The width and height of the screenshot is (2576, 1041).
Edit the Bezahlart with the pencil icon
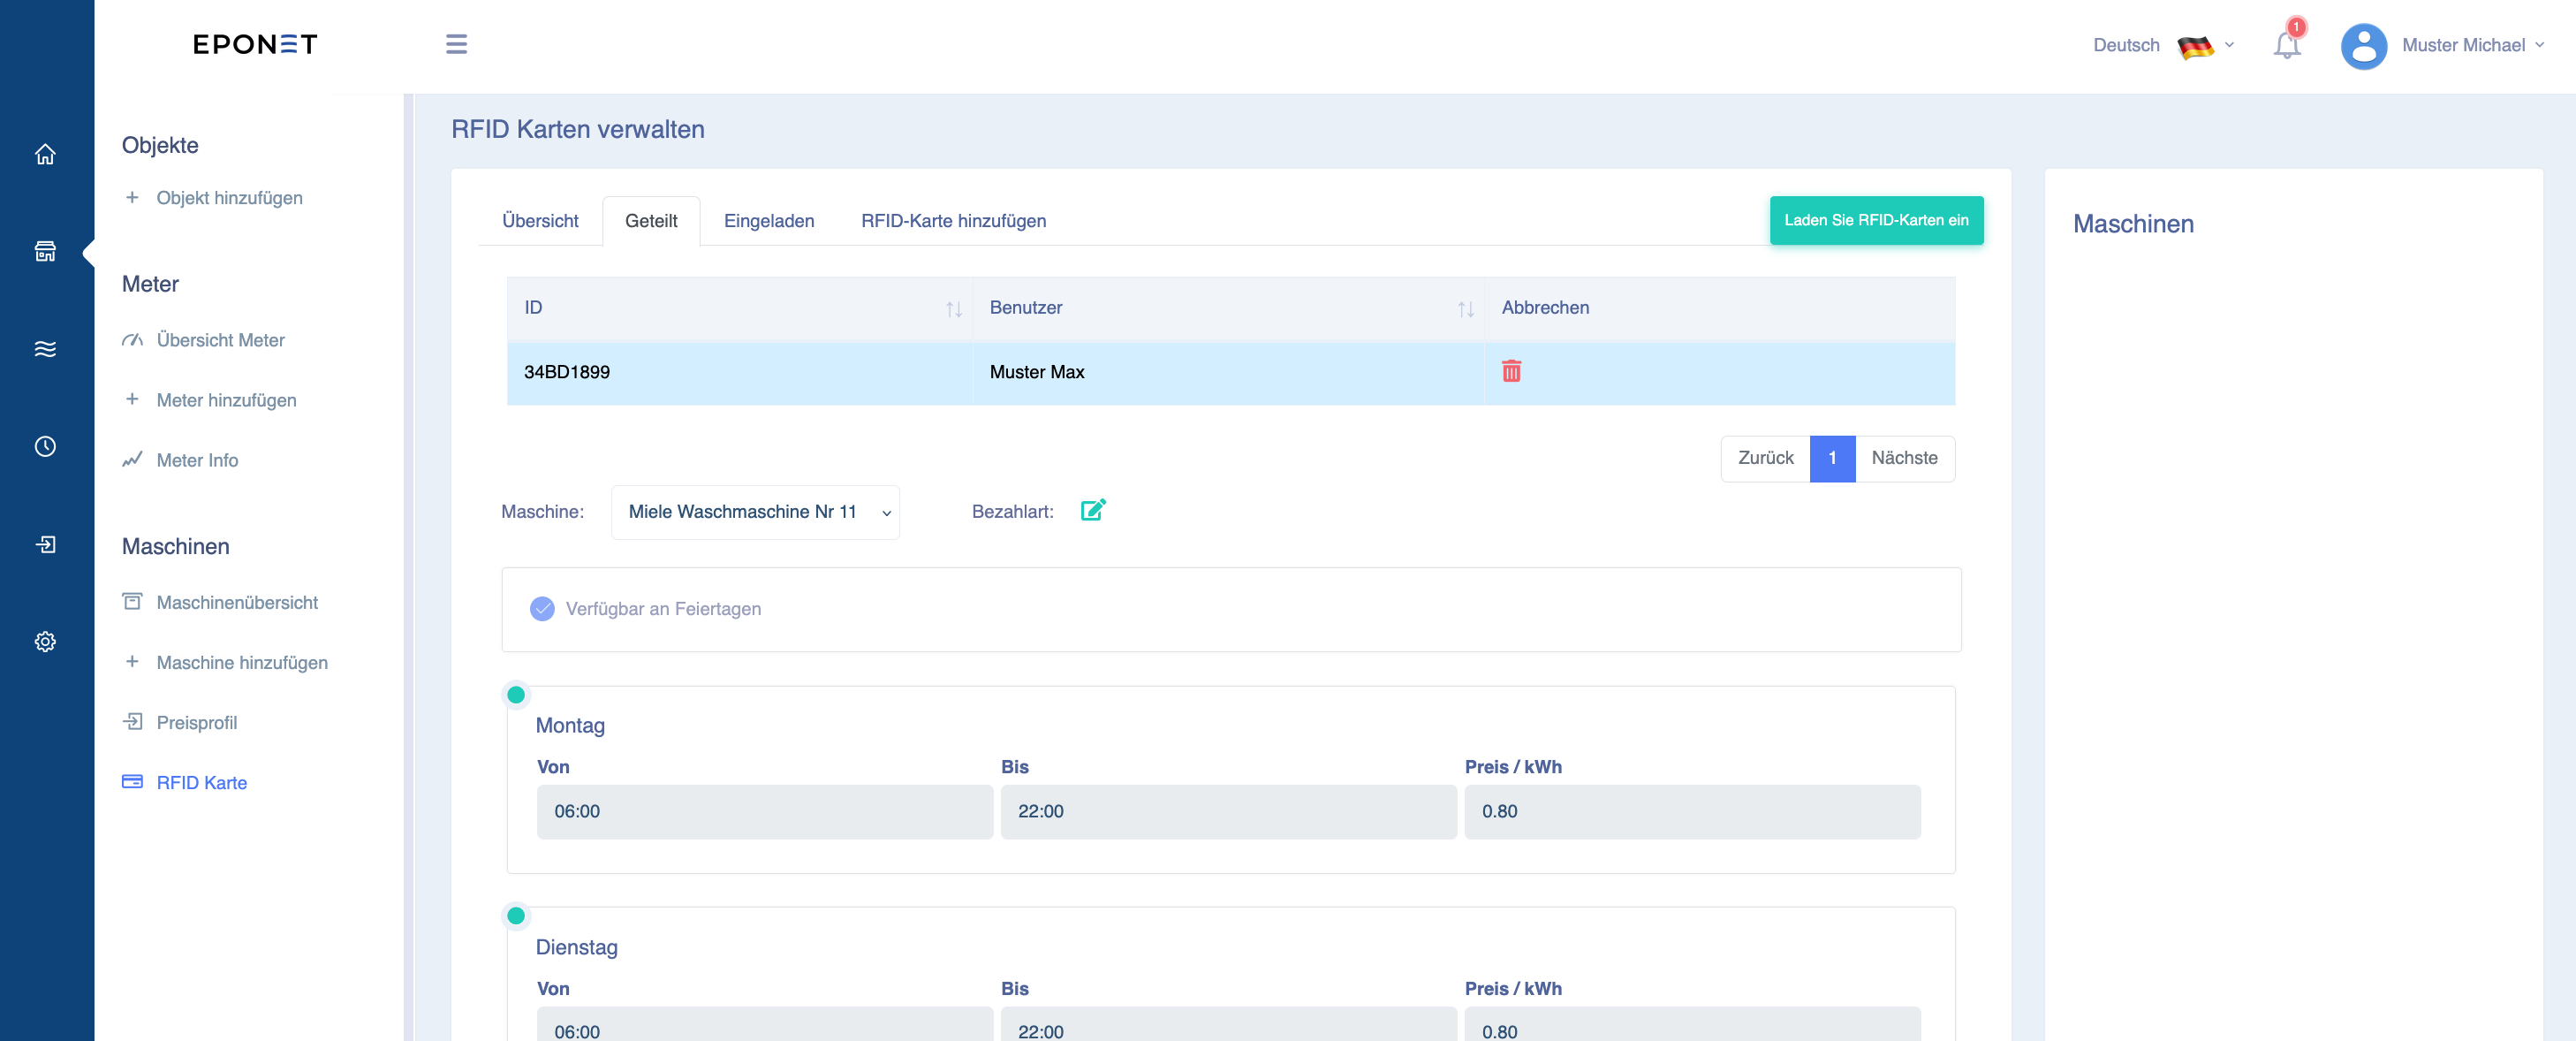coord(1093,510)
